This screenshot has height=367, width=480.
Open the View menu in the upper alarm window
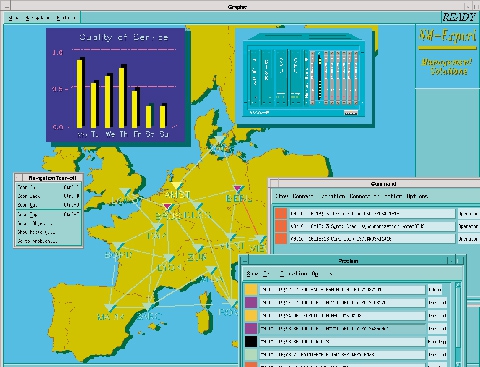click(282, 196)
